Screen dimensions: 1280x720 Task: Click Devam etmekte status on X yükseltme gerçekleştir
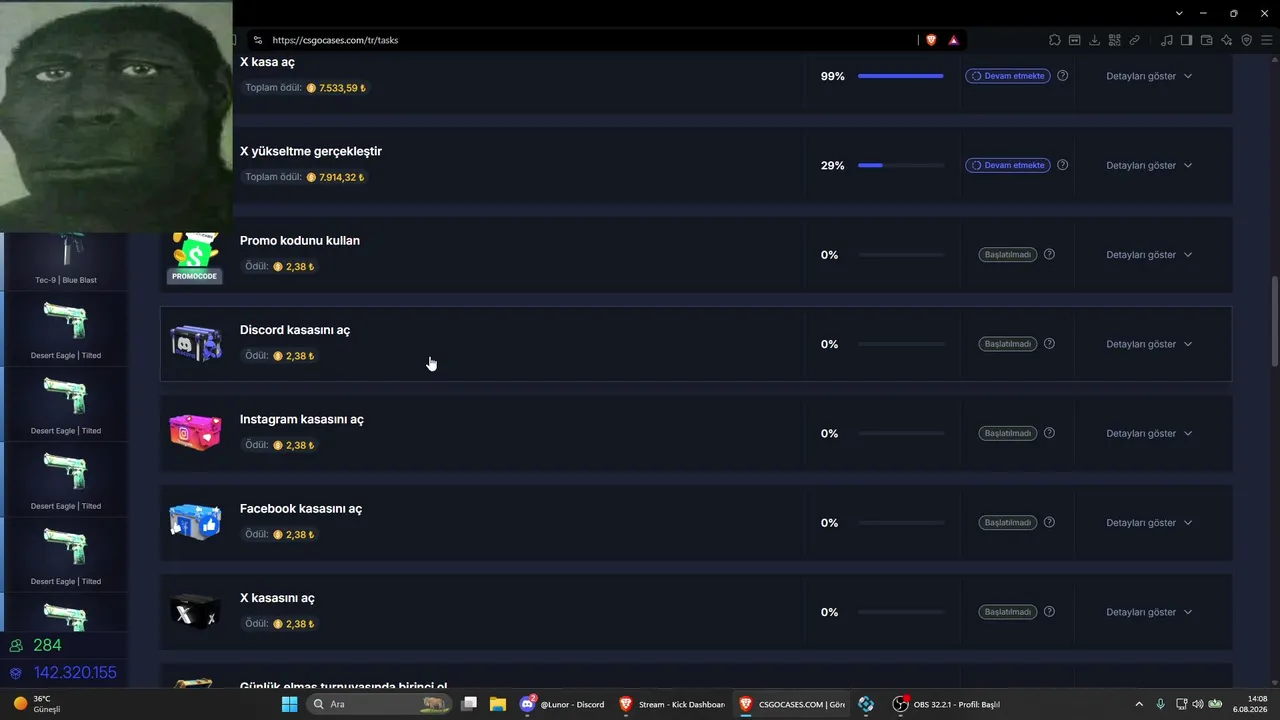coord(1008,165)
